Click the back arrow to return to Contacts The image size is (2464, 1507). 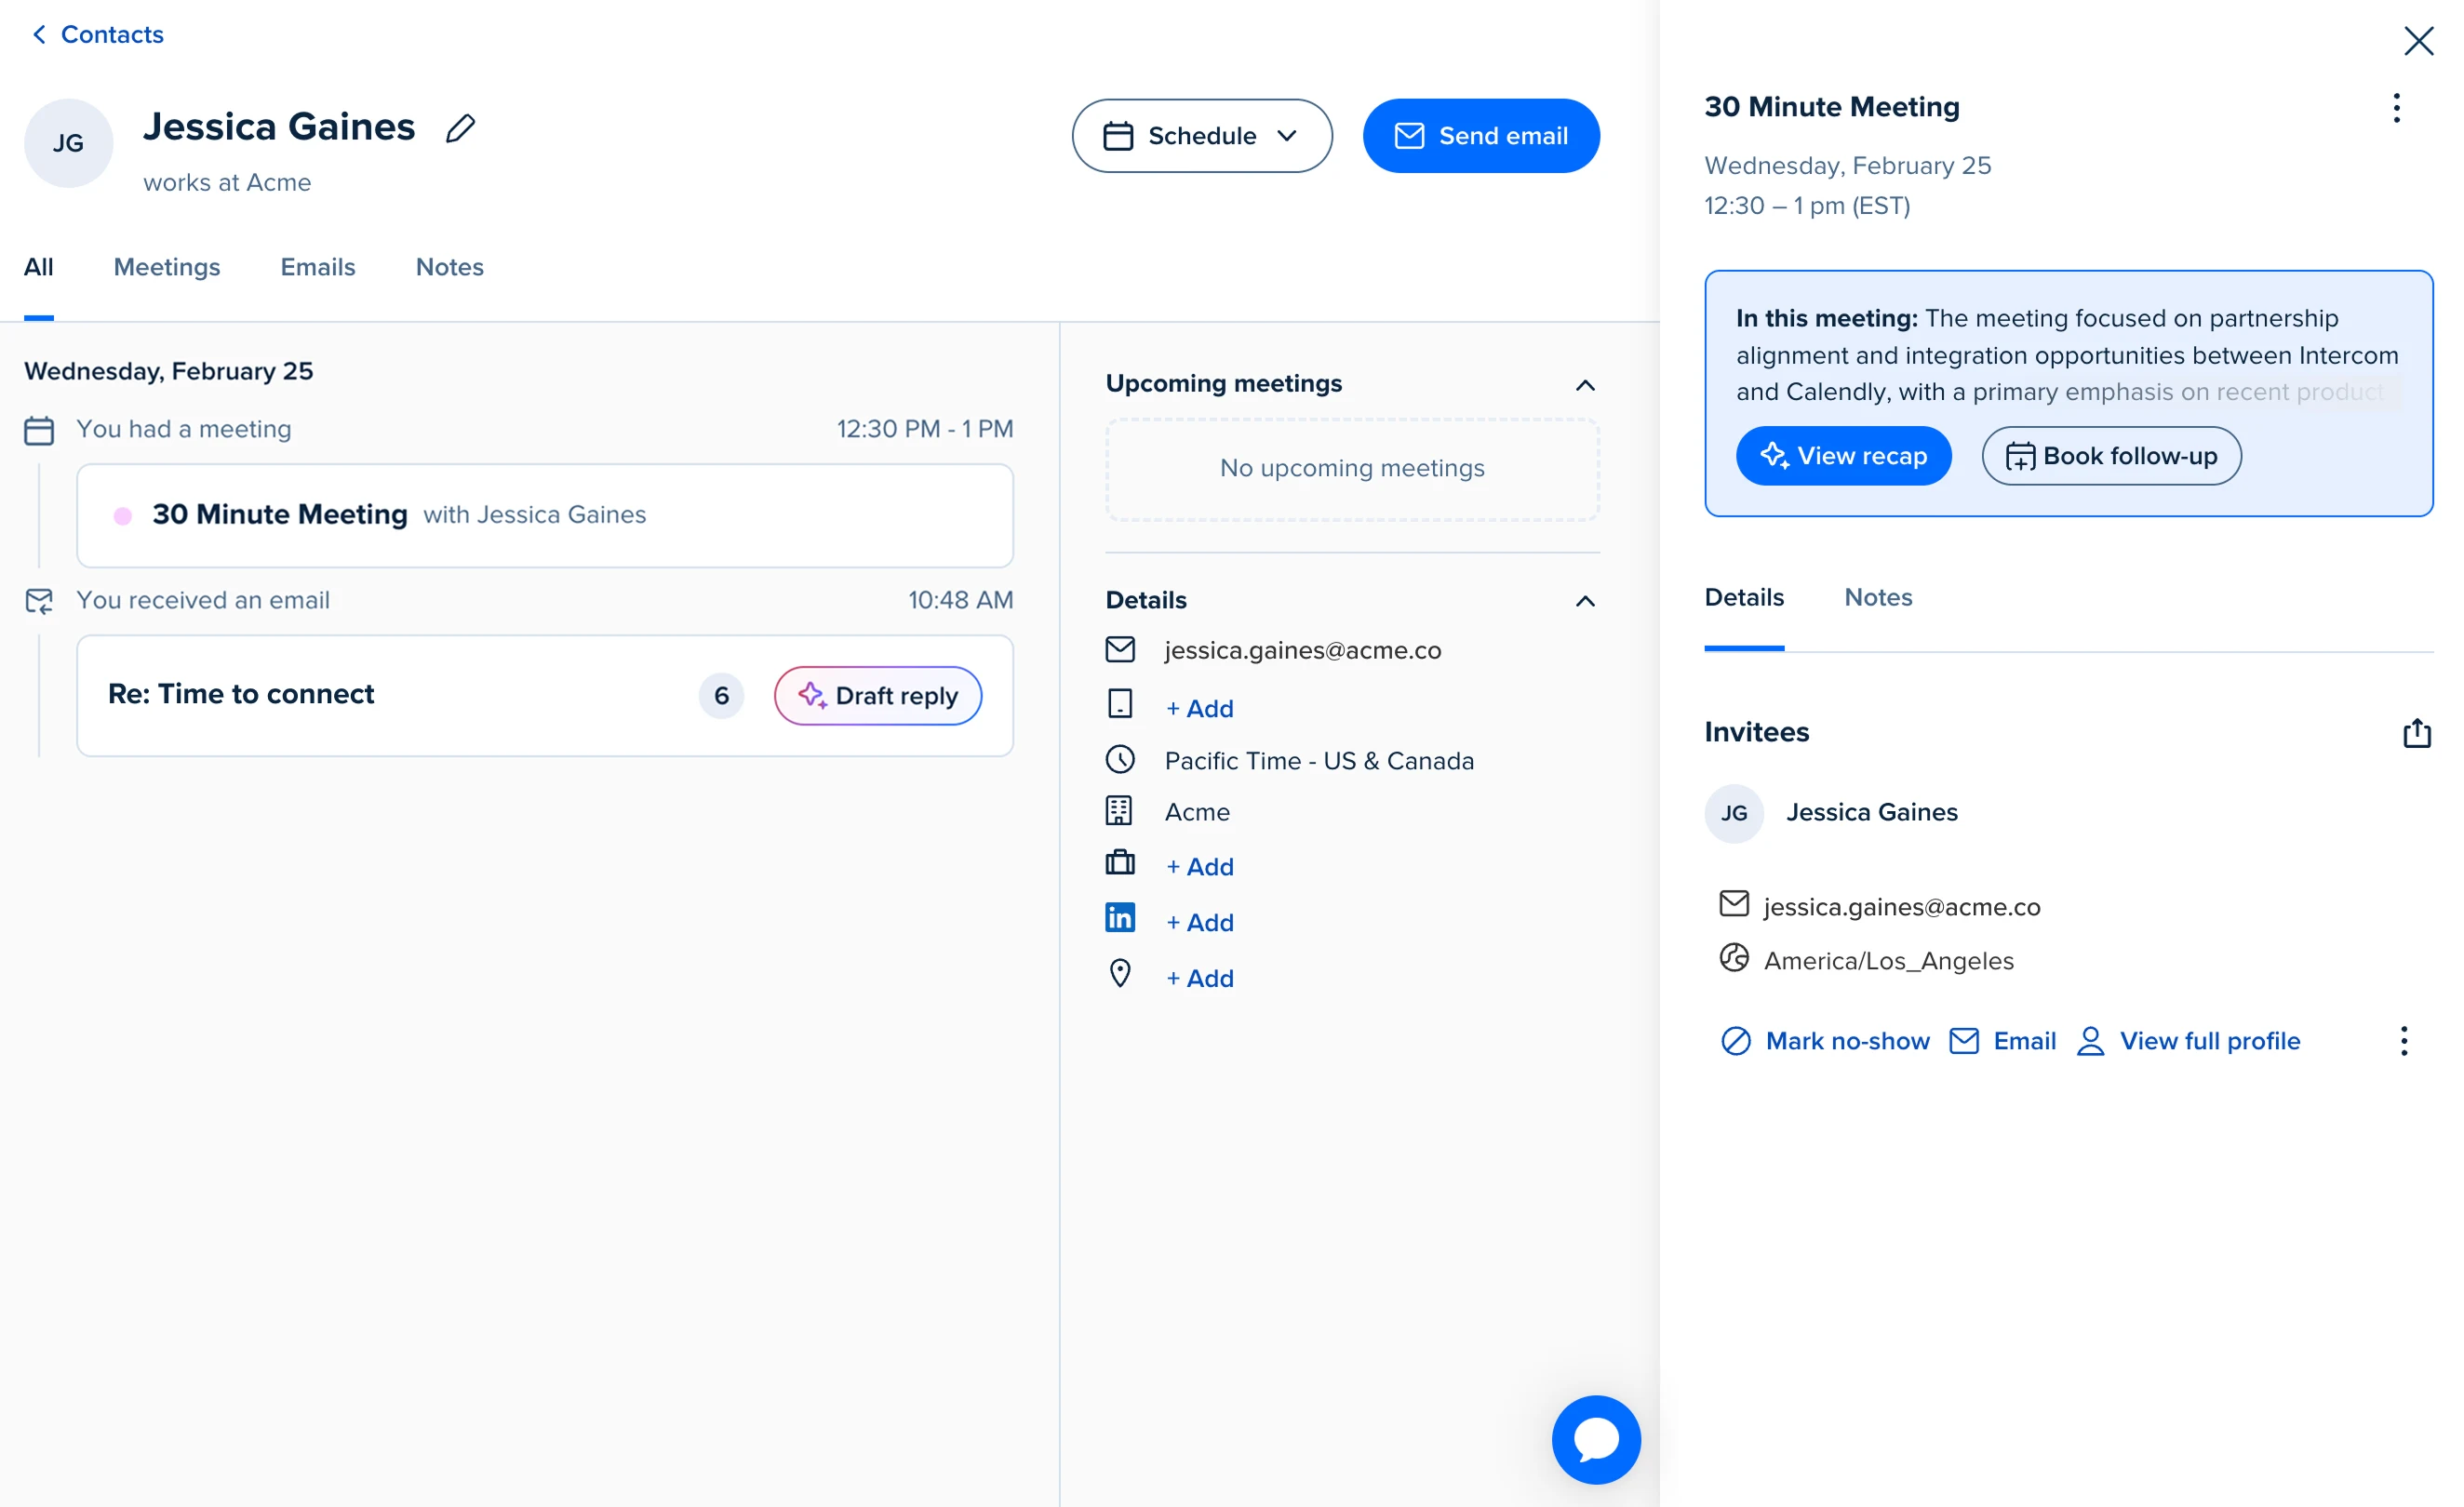[38, 33]
